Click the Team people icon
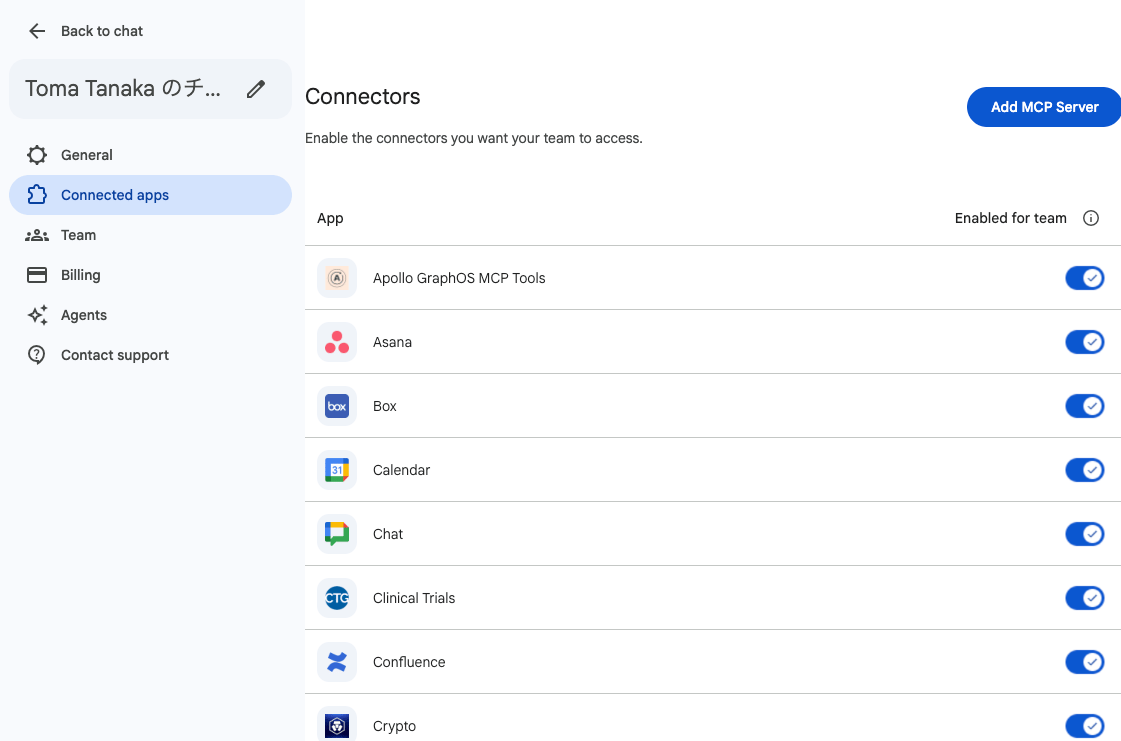The height and width of the screenshot is (741, 1121). pos(37,235)
